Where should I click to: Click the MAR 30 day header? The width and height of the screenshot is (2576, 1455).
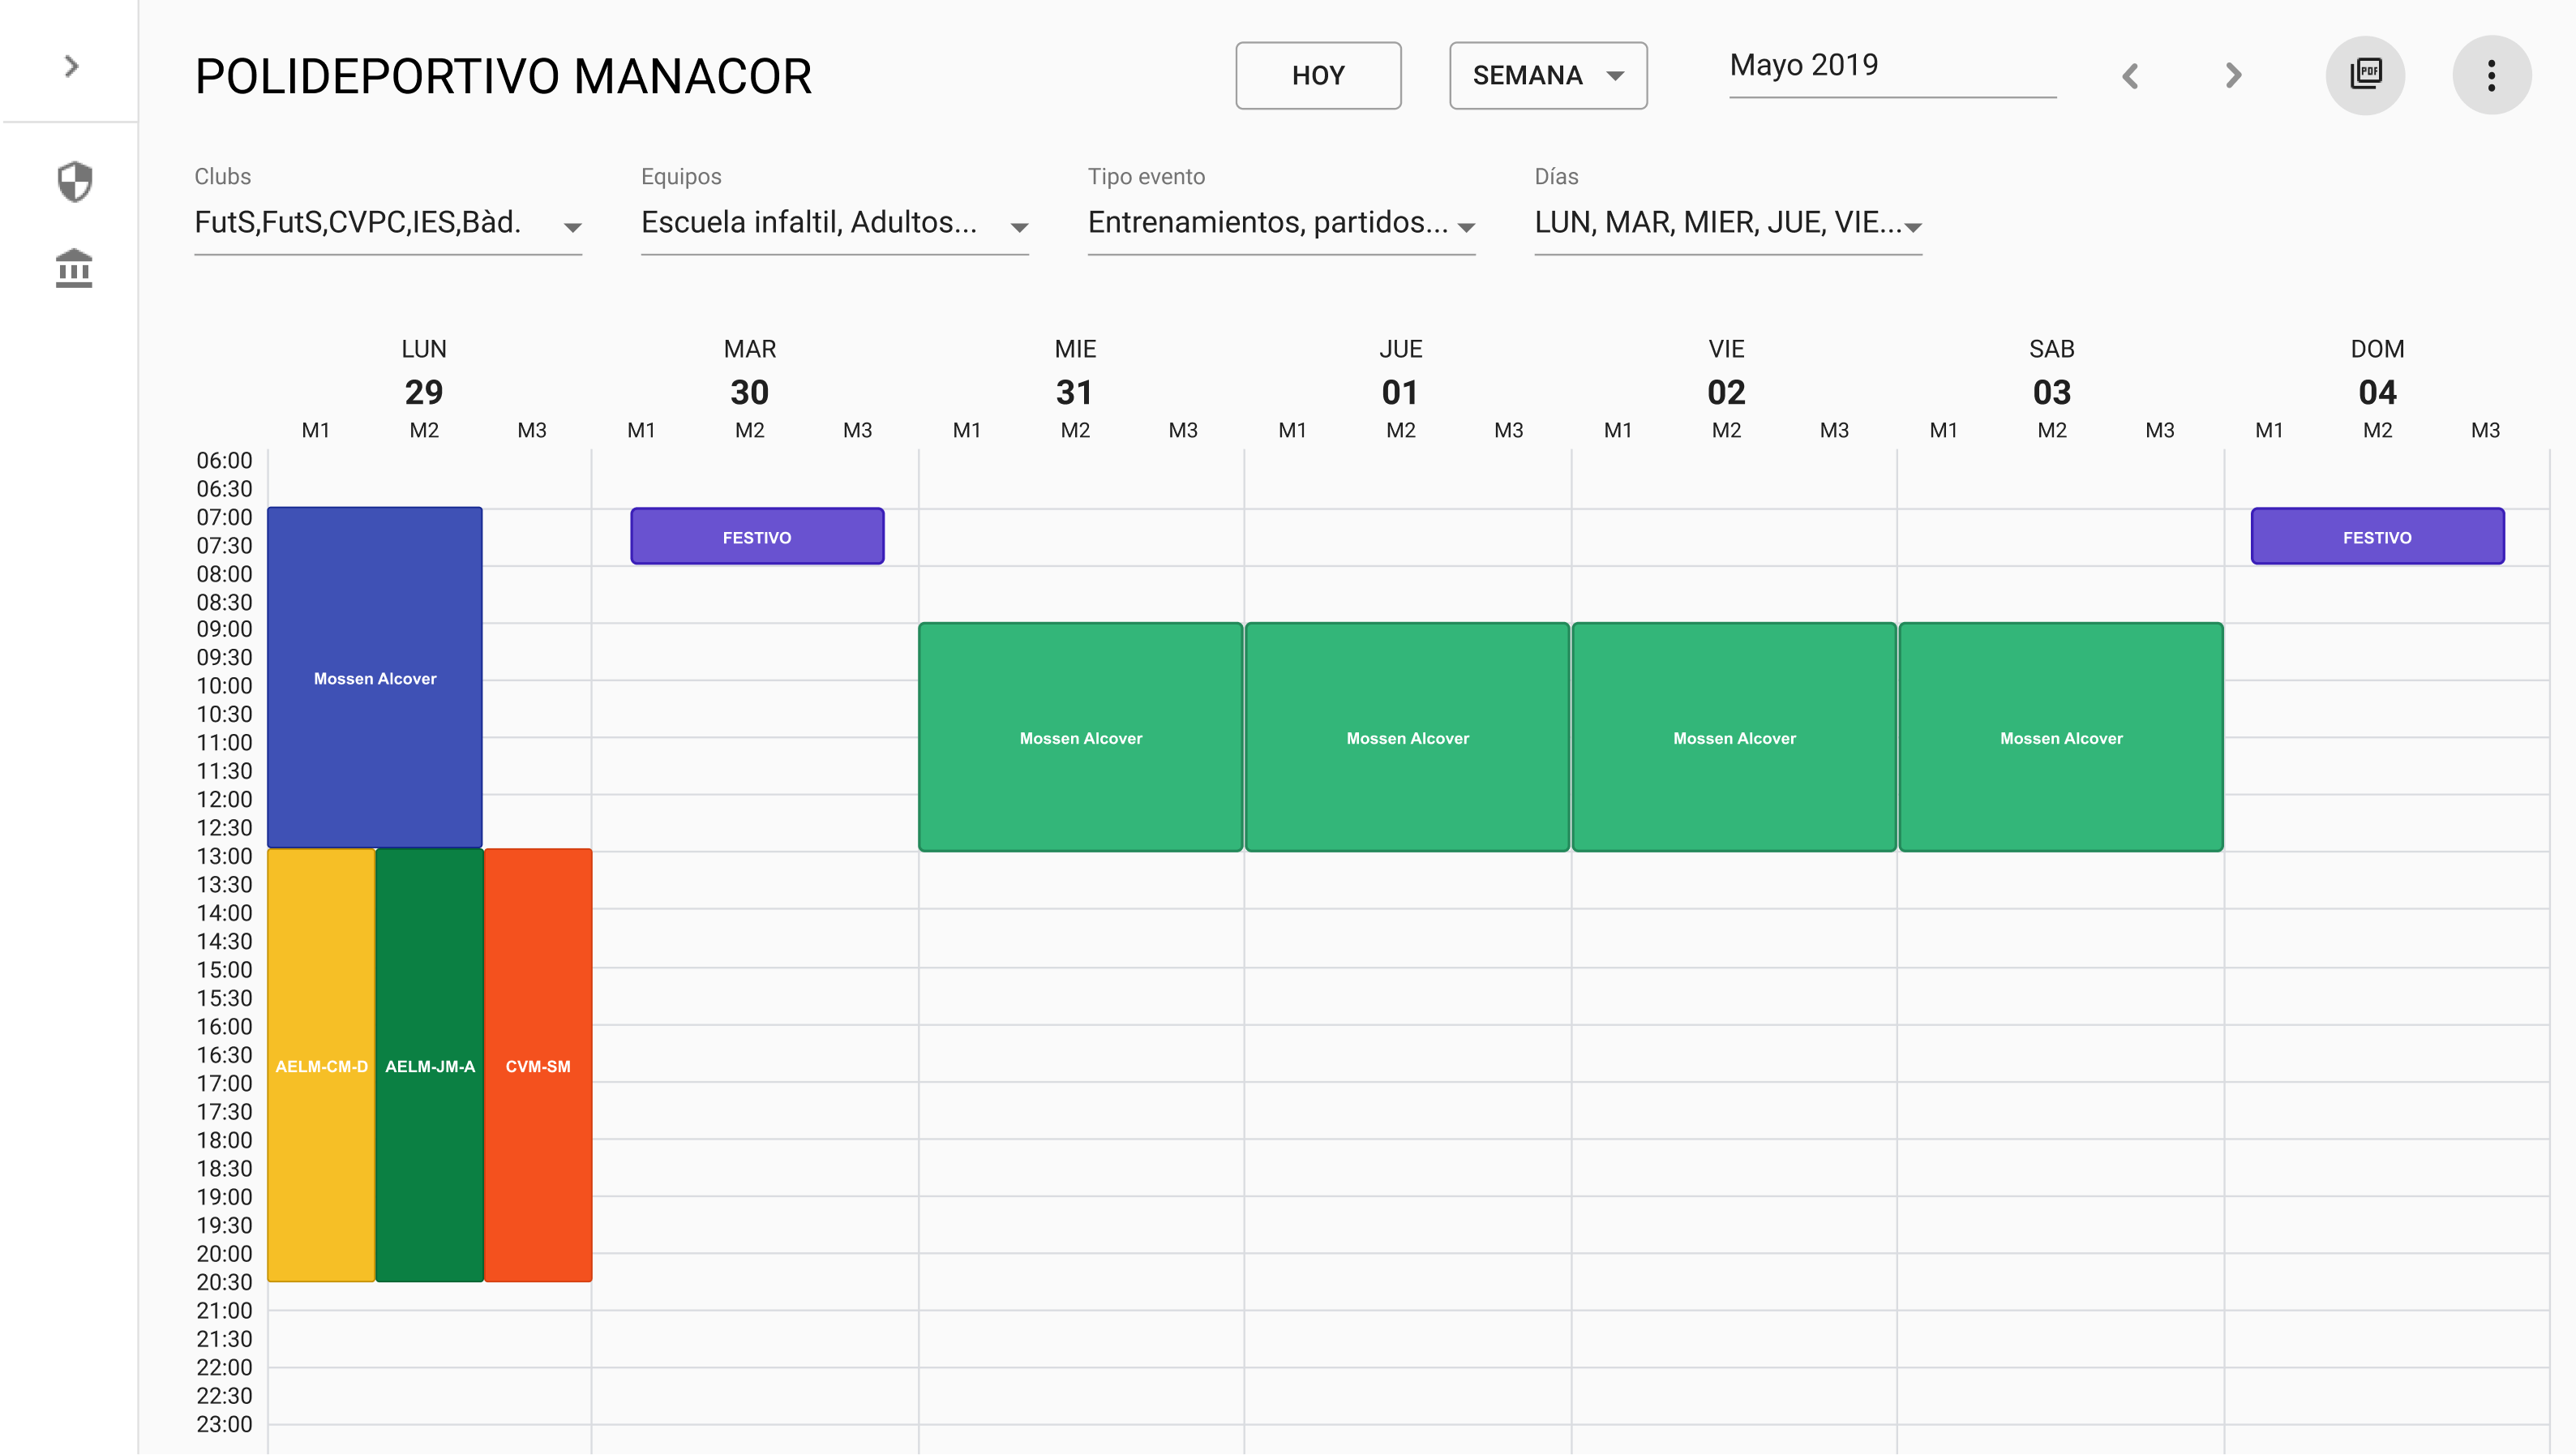[x=750, y=372]
